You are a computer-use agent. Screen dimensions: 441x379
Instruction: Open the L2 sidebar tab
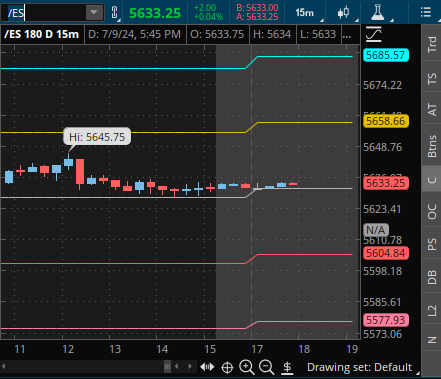[432, 311]
